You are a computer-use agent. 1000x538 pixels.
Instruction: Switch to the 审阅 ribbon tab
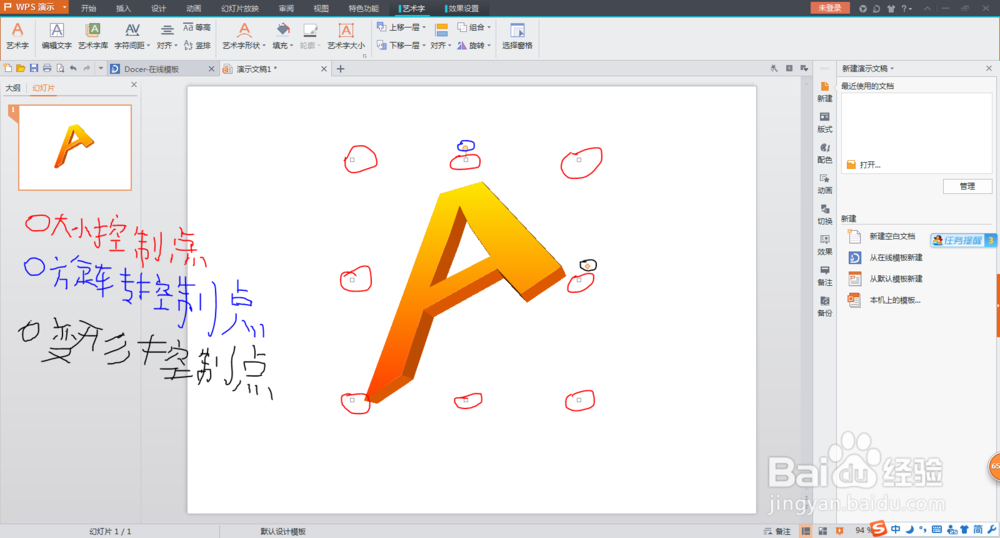pyautogui.click(x=286, y=8)
